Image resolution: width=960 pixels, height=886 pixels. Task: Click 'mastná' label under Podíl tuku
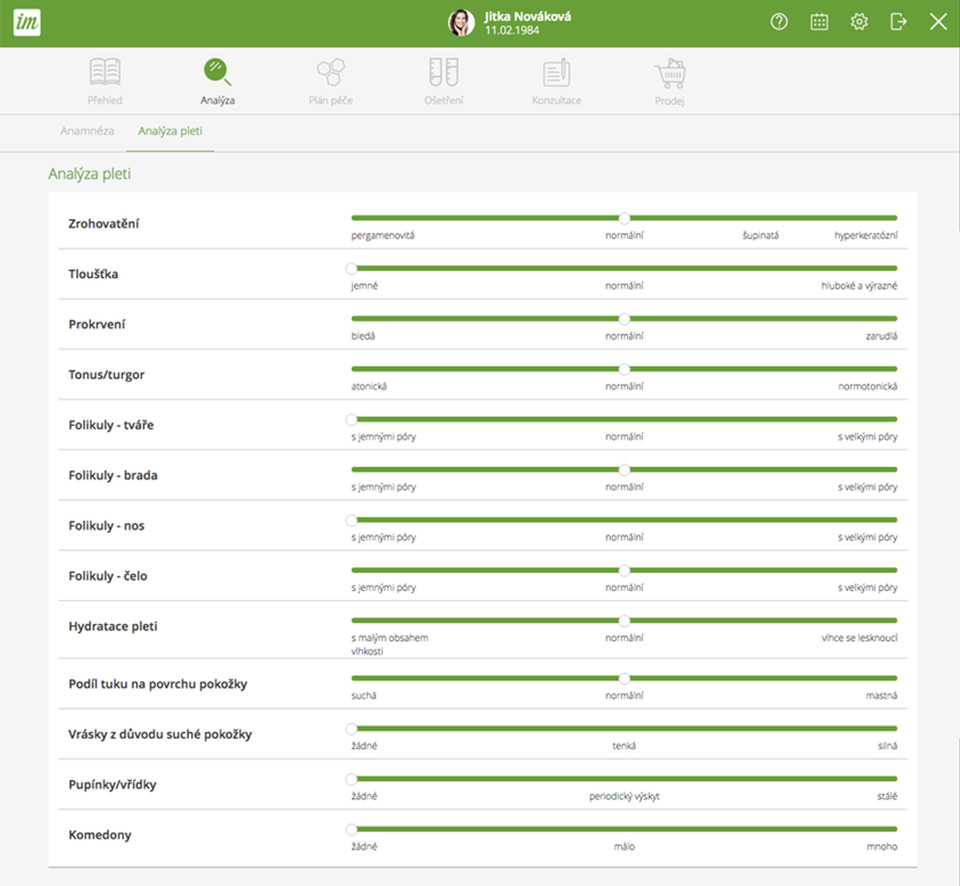point(882,696)
